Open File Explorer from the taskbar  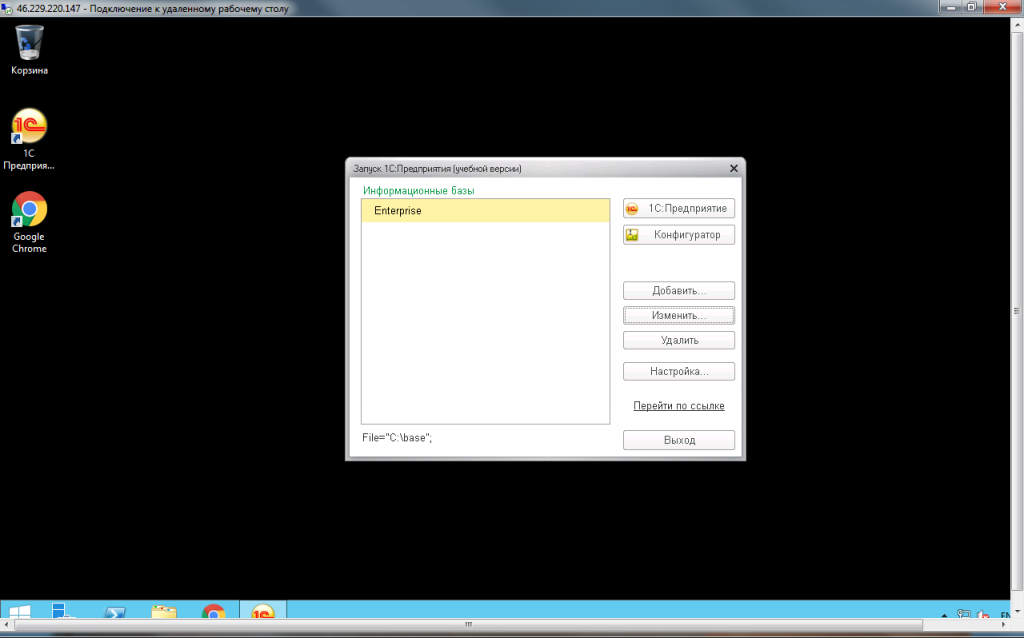coord(164,611)
